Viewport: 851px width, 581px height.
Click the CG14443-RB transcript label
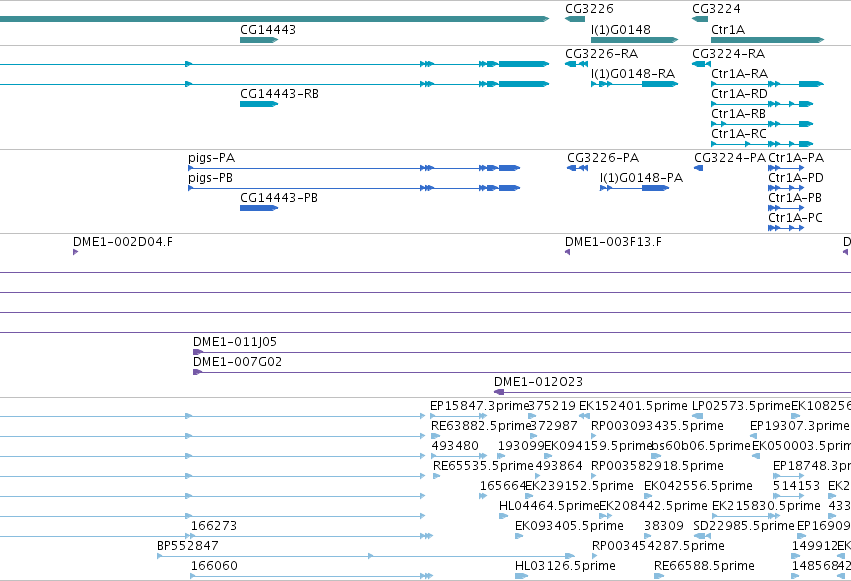pyautogui.click(x=280, y=94)
